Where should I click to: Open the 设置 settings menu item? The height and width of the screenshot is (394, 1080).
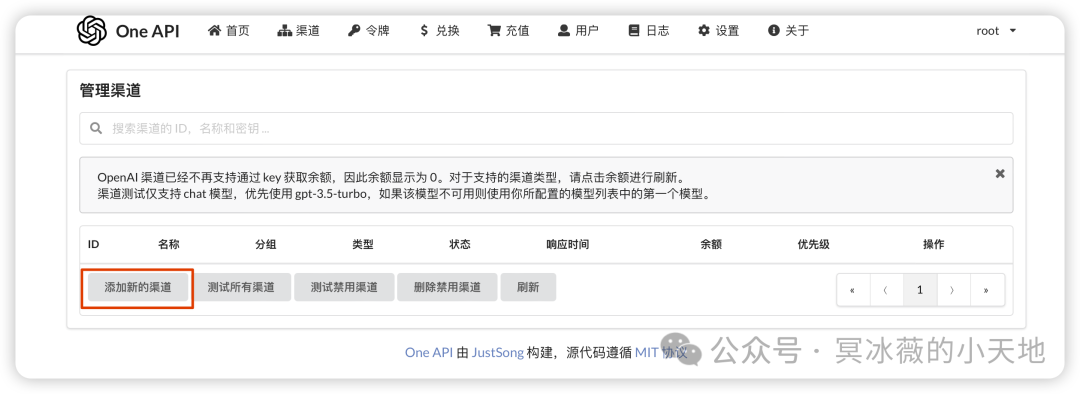718,30
